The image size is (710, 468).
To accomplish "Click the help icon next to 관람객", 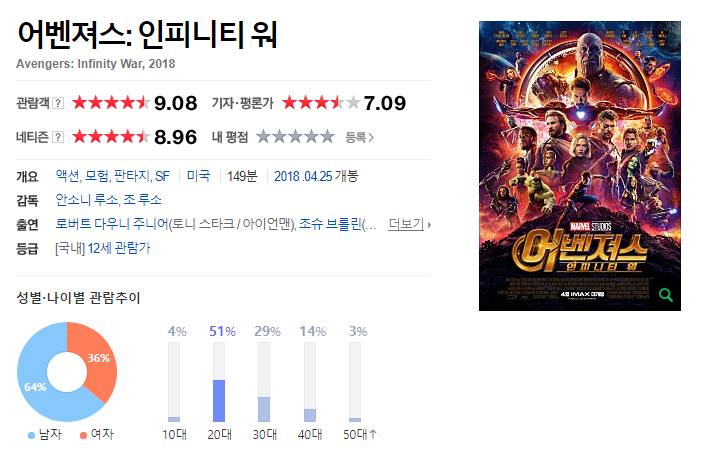I will (x=58, y=103).
